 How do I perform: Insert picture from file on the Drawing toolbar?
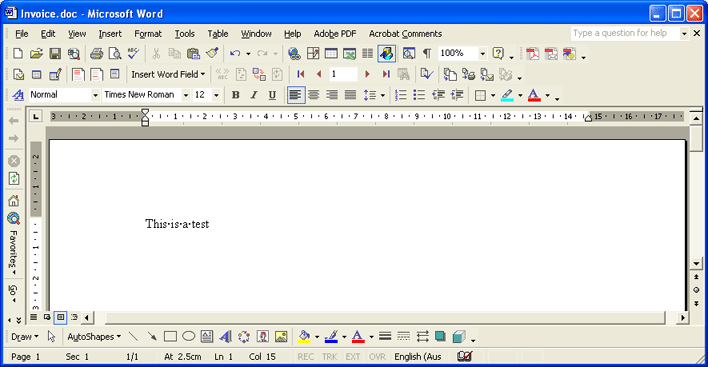click(x=281, y=337)
